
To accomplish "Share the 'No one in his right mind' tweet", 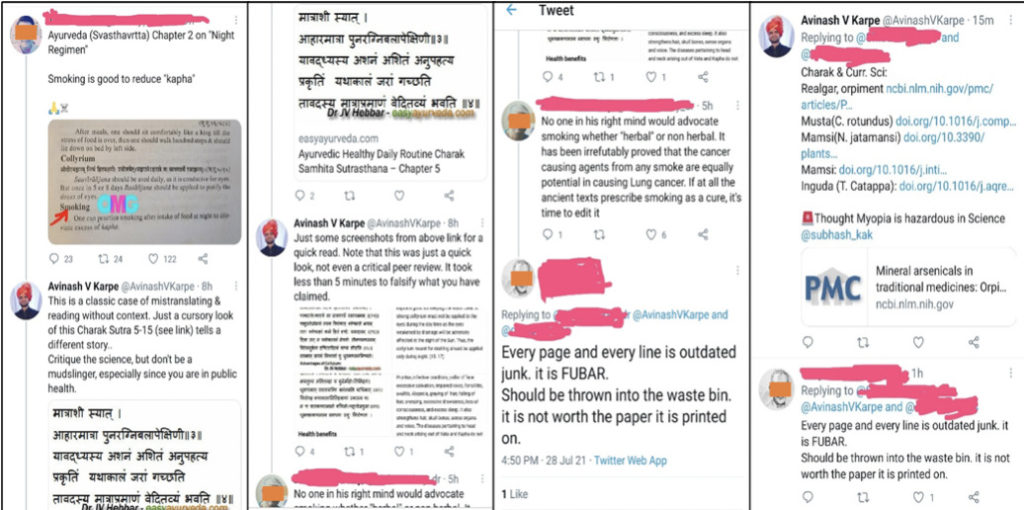I will point(703,234).
